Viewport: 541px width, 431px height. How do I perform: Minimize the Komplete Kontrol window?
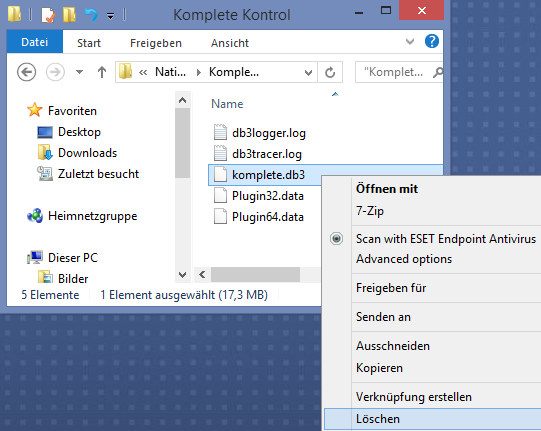pyautogui.click(x=359, y=12)
